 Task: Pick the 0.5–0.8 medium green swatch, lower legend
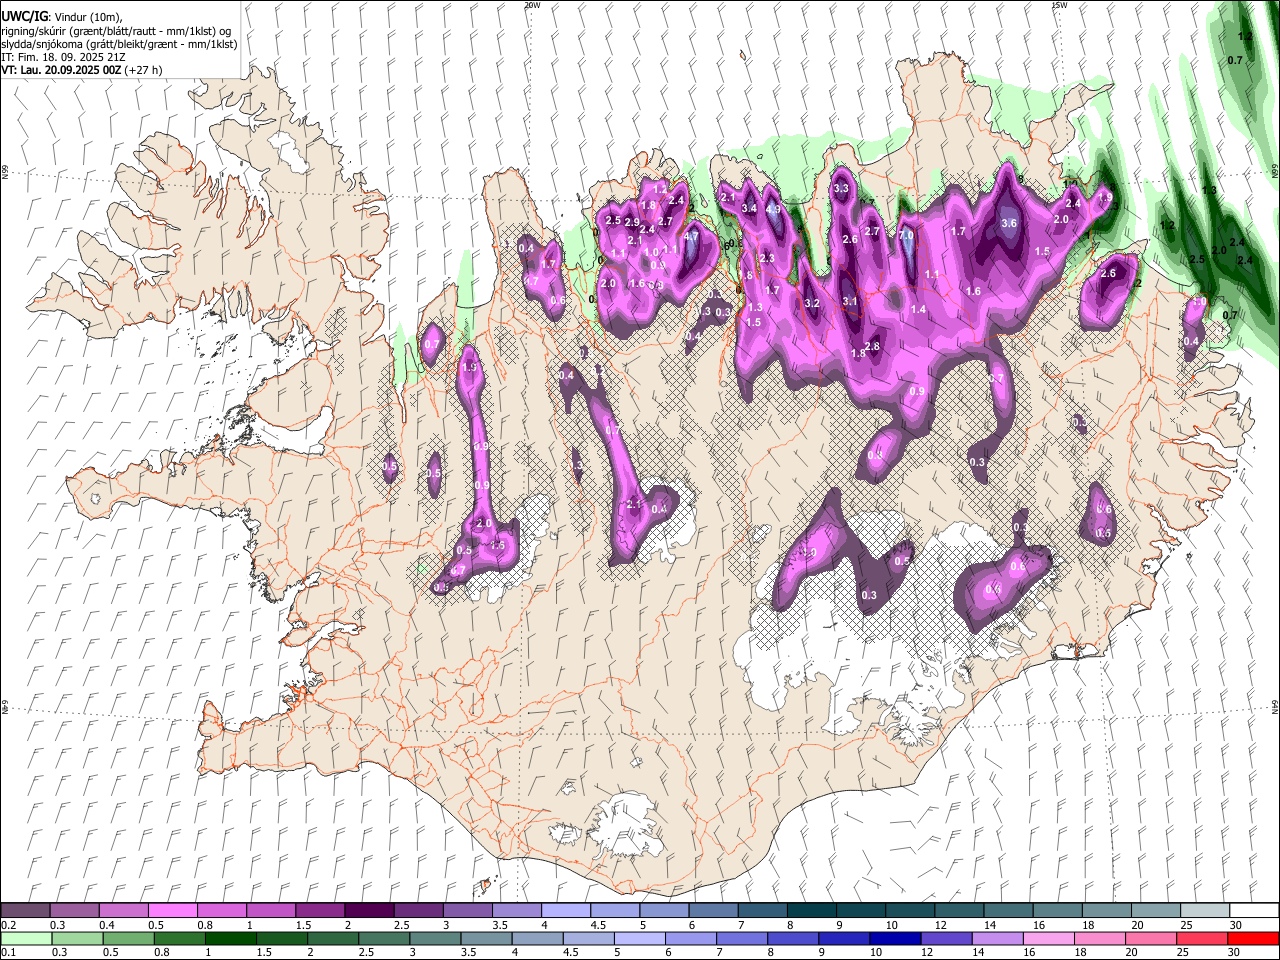[x=128, y=938]
